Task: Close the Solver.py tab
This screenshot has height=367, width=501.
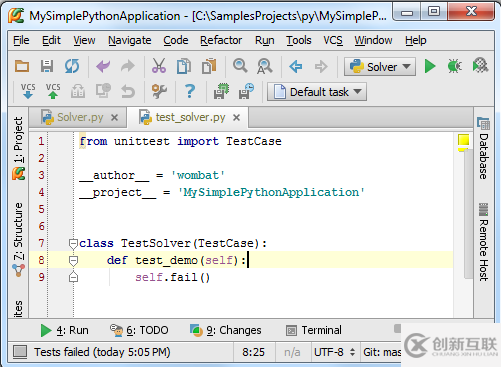Action: pos(114,118)
